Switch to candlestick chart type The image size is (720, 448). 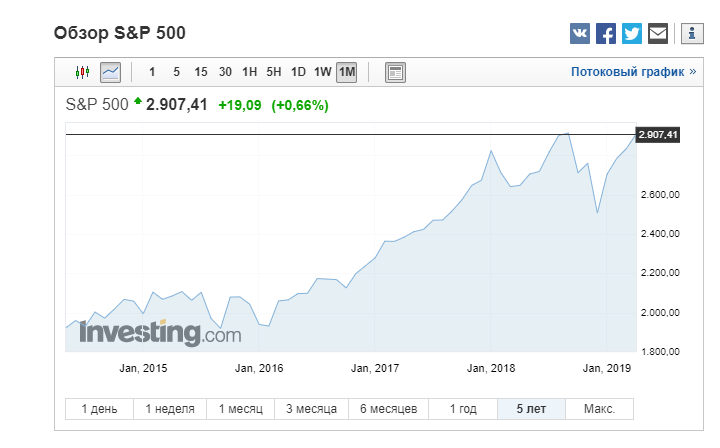(82, 72)
